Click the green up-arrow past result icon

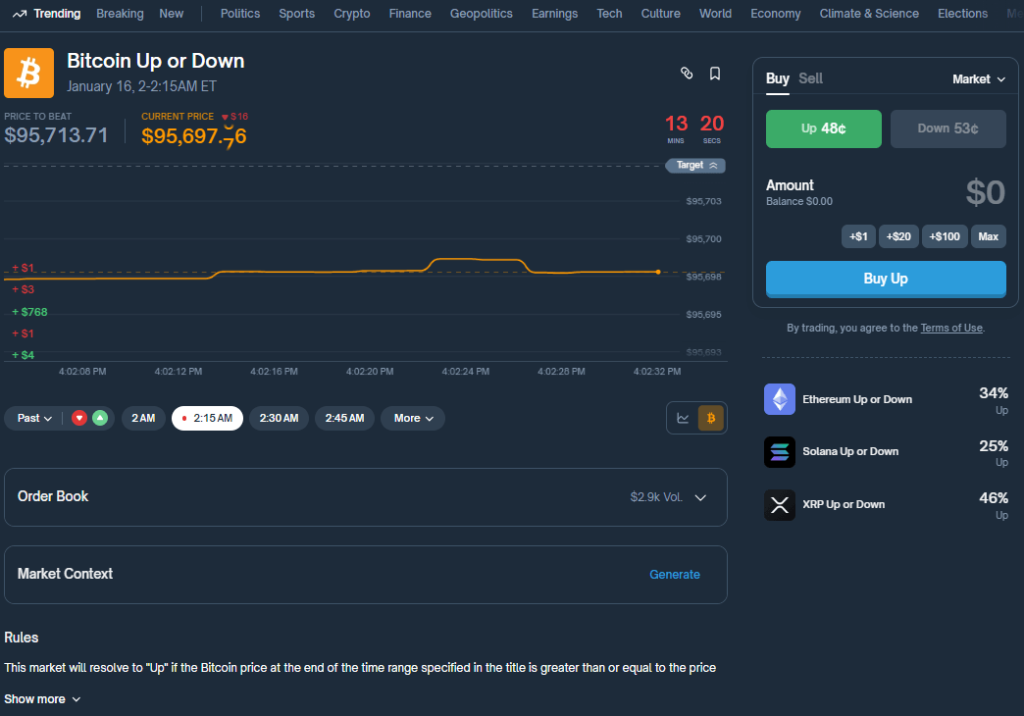coord(100,418)
